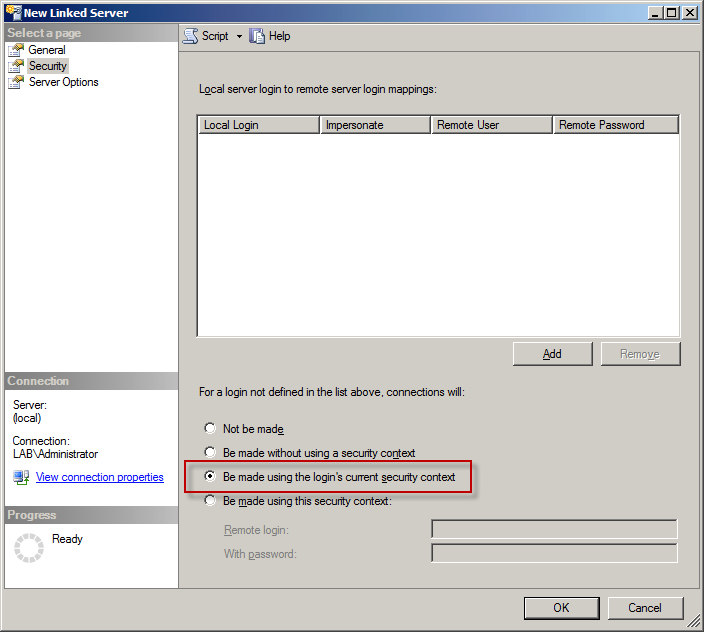Click the Remote login input field

pyautogui.click(x=554, y=529)
